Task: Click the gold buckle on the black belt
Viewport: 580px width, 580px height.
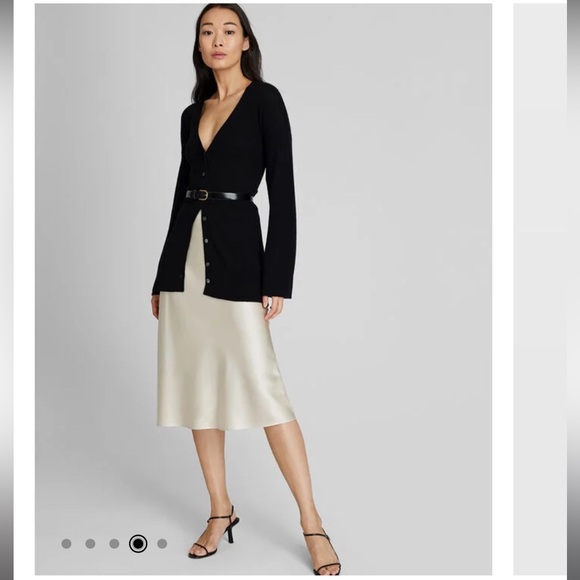Action: [x=202, y=195]
